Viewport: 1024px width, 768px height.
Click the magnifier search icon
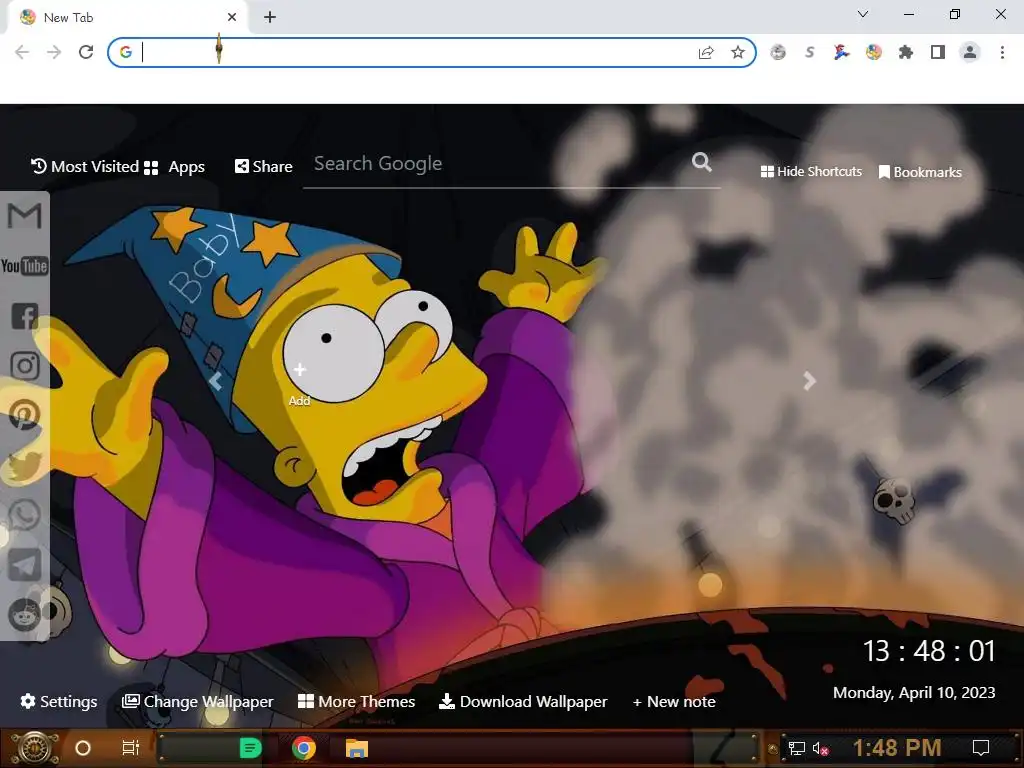point(701,162)
